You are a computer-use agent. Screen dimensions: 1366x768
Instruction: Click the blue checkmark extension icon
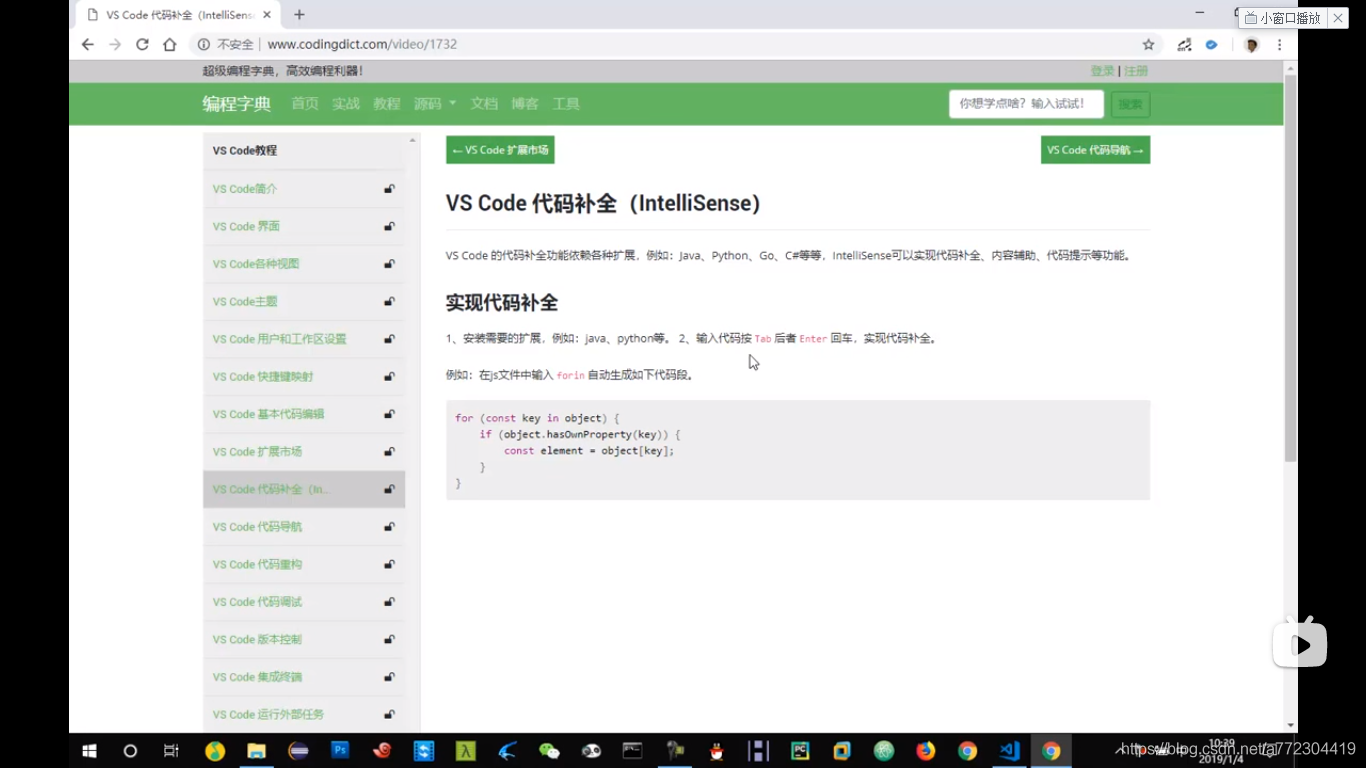click(x=1212, y=44)
